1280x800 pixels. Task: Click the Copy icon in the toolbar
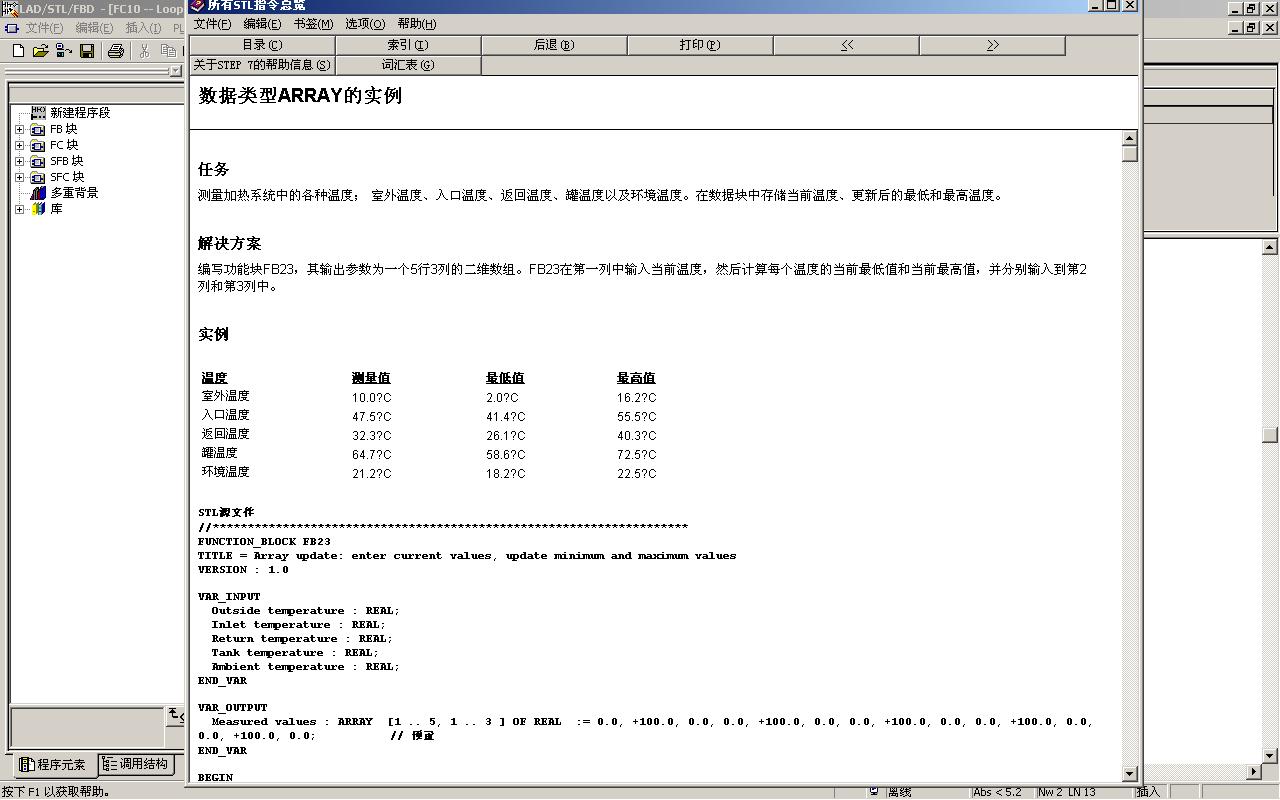[x=168, y=51]
